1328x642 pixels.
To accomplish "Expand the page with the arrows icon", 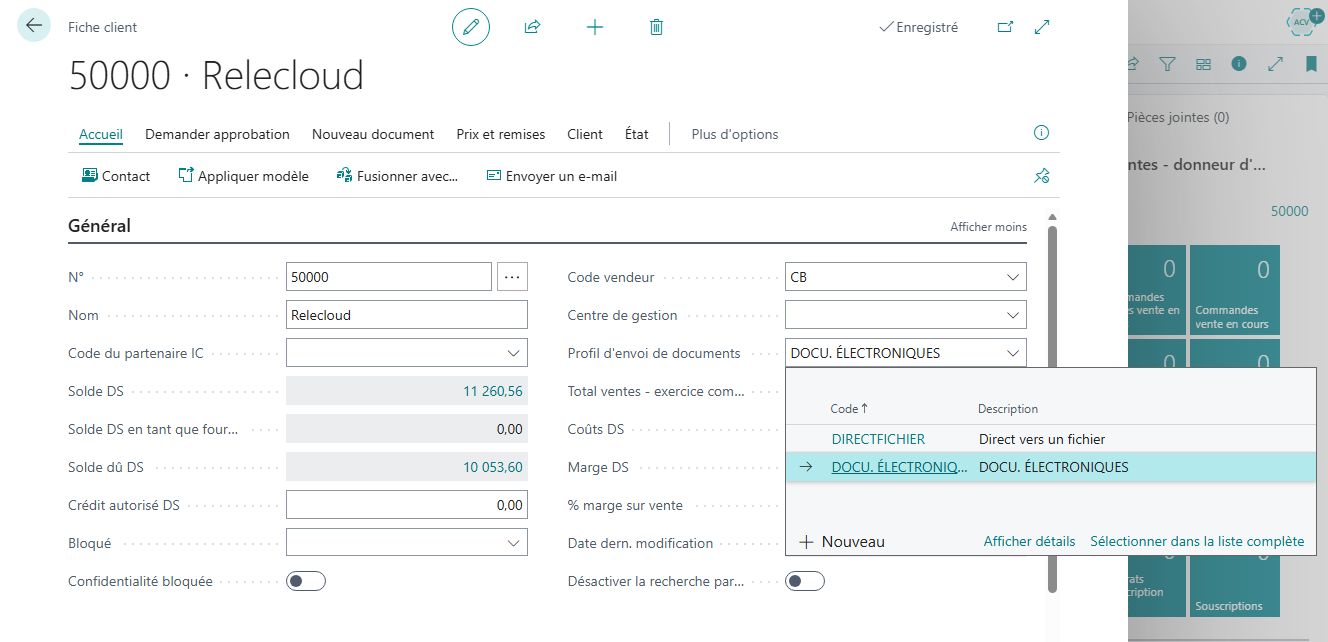I will [1042, 27].
